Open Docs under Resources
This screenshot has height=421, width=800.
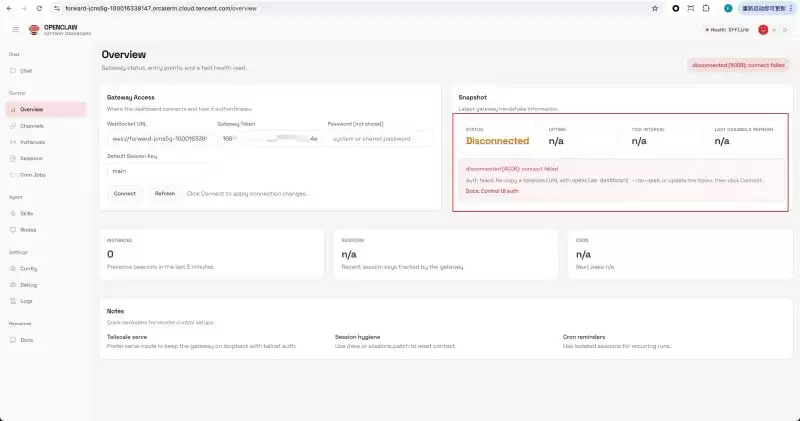[46, 340]
